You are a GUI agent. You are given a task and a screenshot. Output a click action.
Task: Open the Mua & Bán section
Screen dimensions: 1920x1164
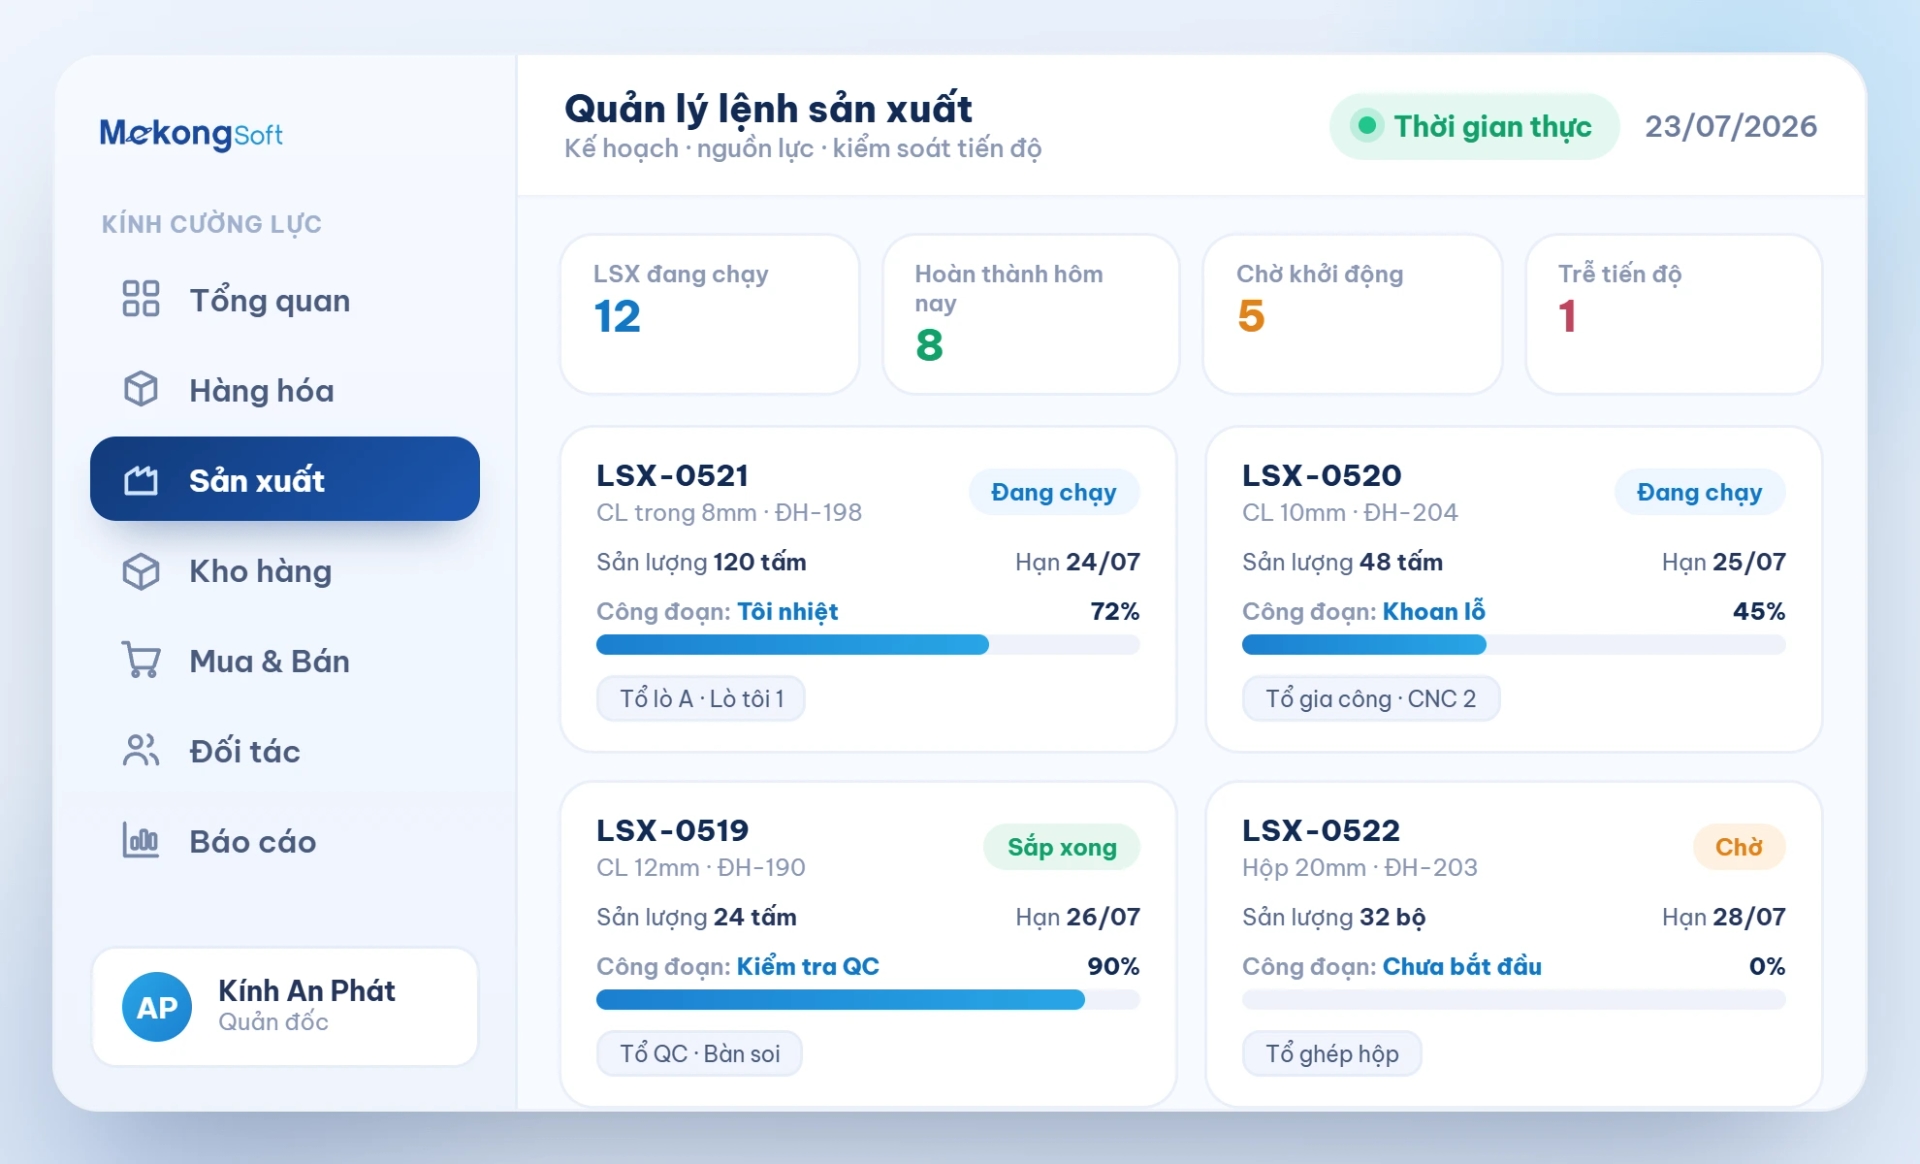285,661
